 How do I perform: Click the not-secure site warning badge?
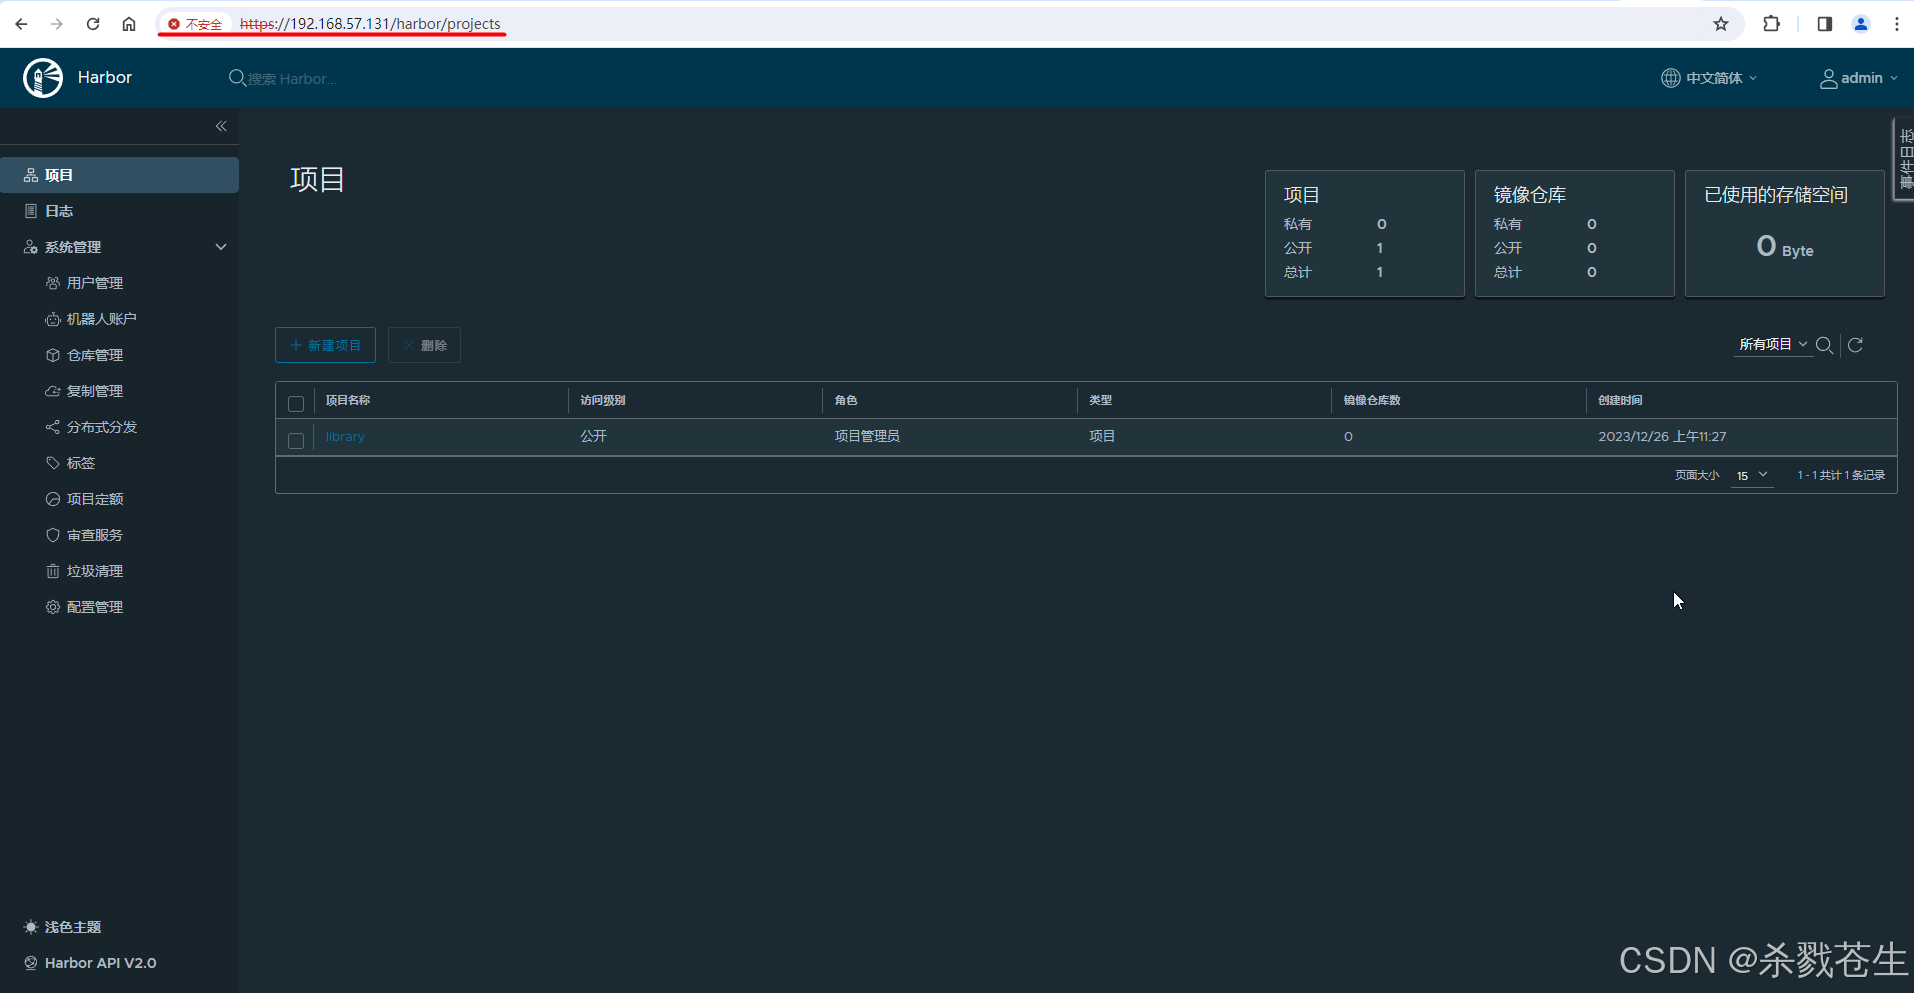coord(195,24)
